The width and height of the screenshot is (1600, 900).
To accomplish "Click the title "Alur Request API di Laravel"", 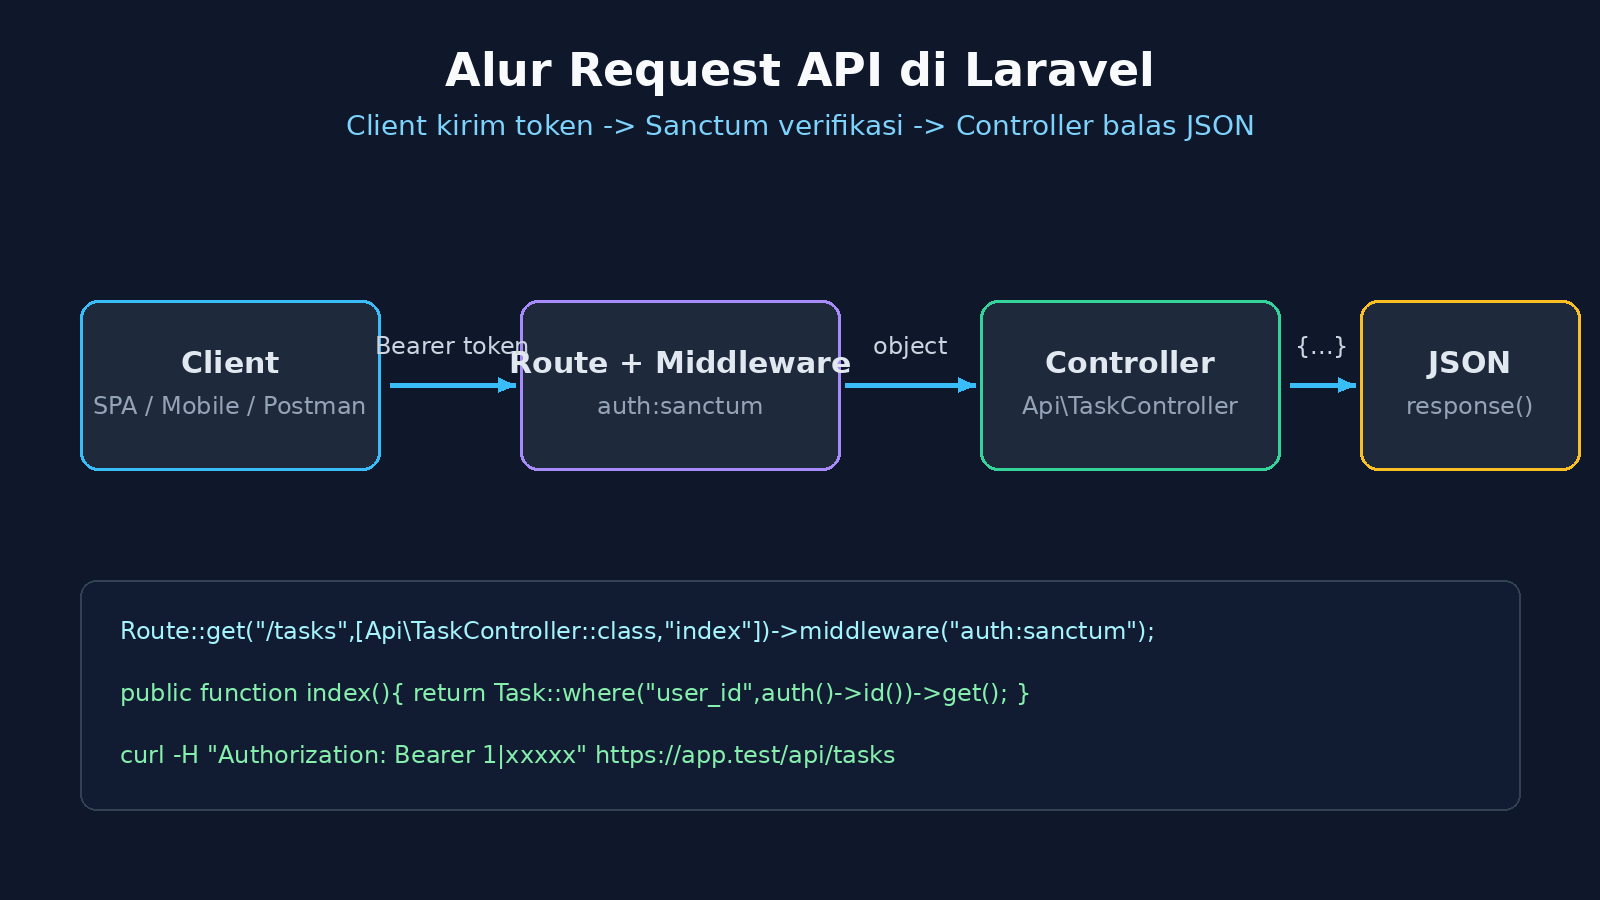I will [x=800, y=71].
